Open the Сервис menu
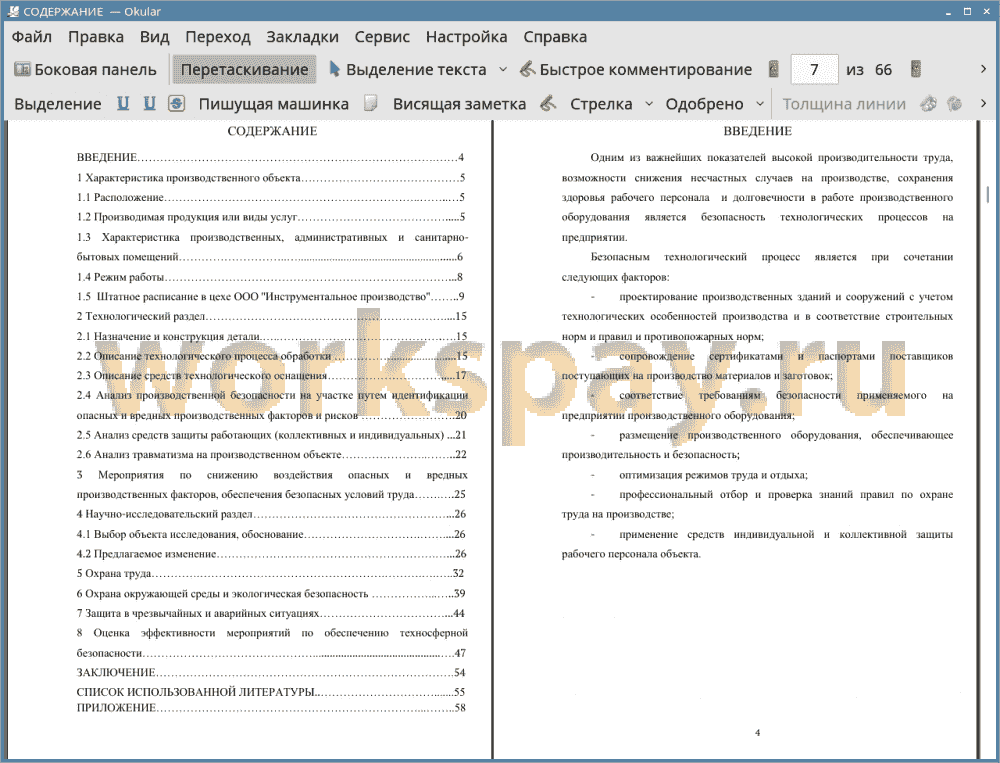This screenshot has height=763, width=1000. 382,37
